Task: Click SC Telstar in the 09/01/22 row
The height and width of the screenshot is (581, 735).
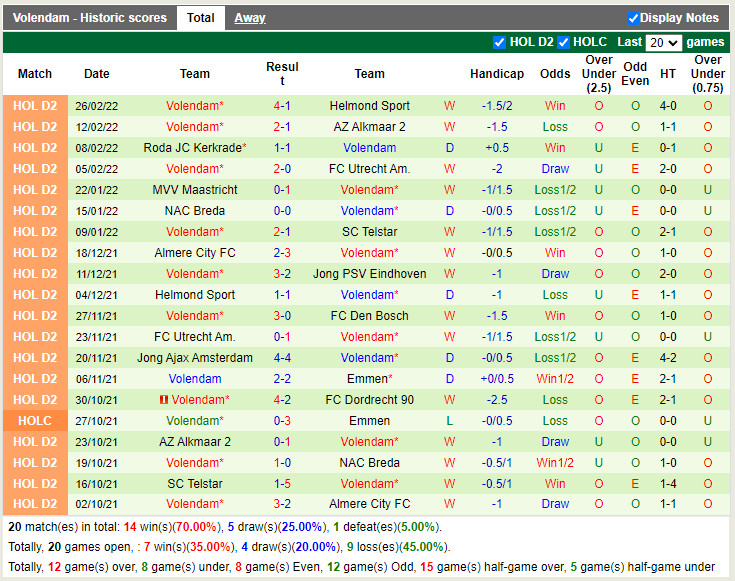Action: pos(369,232)
